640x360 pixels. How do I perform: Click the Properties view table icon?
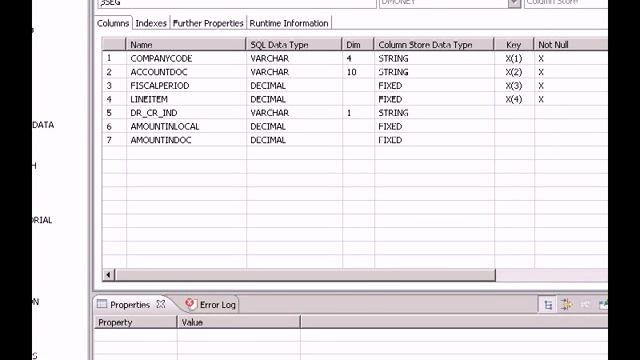pyautogui.click(x=102, y=304)
